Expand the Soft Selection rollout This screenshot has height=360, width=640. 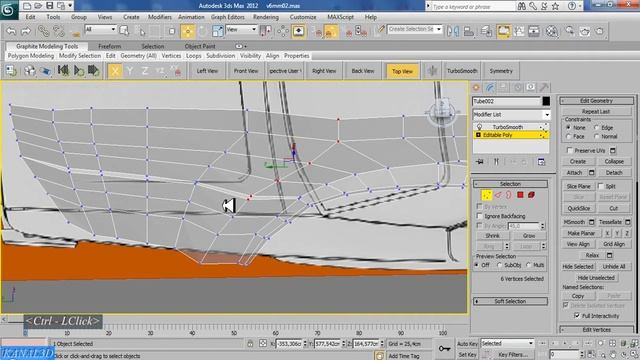click(510, 301)
